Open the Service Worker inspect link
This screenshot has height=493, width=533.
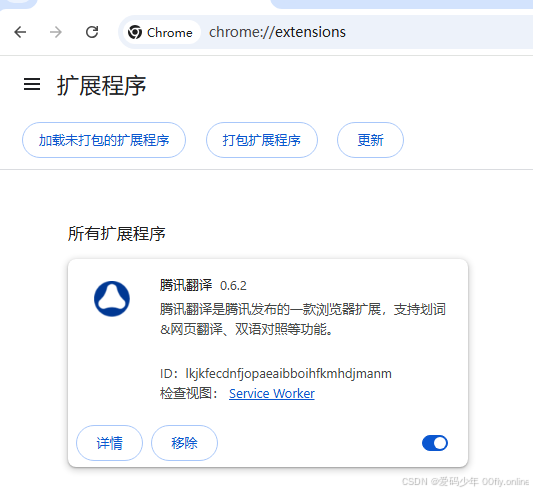pos(272,393)
